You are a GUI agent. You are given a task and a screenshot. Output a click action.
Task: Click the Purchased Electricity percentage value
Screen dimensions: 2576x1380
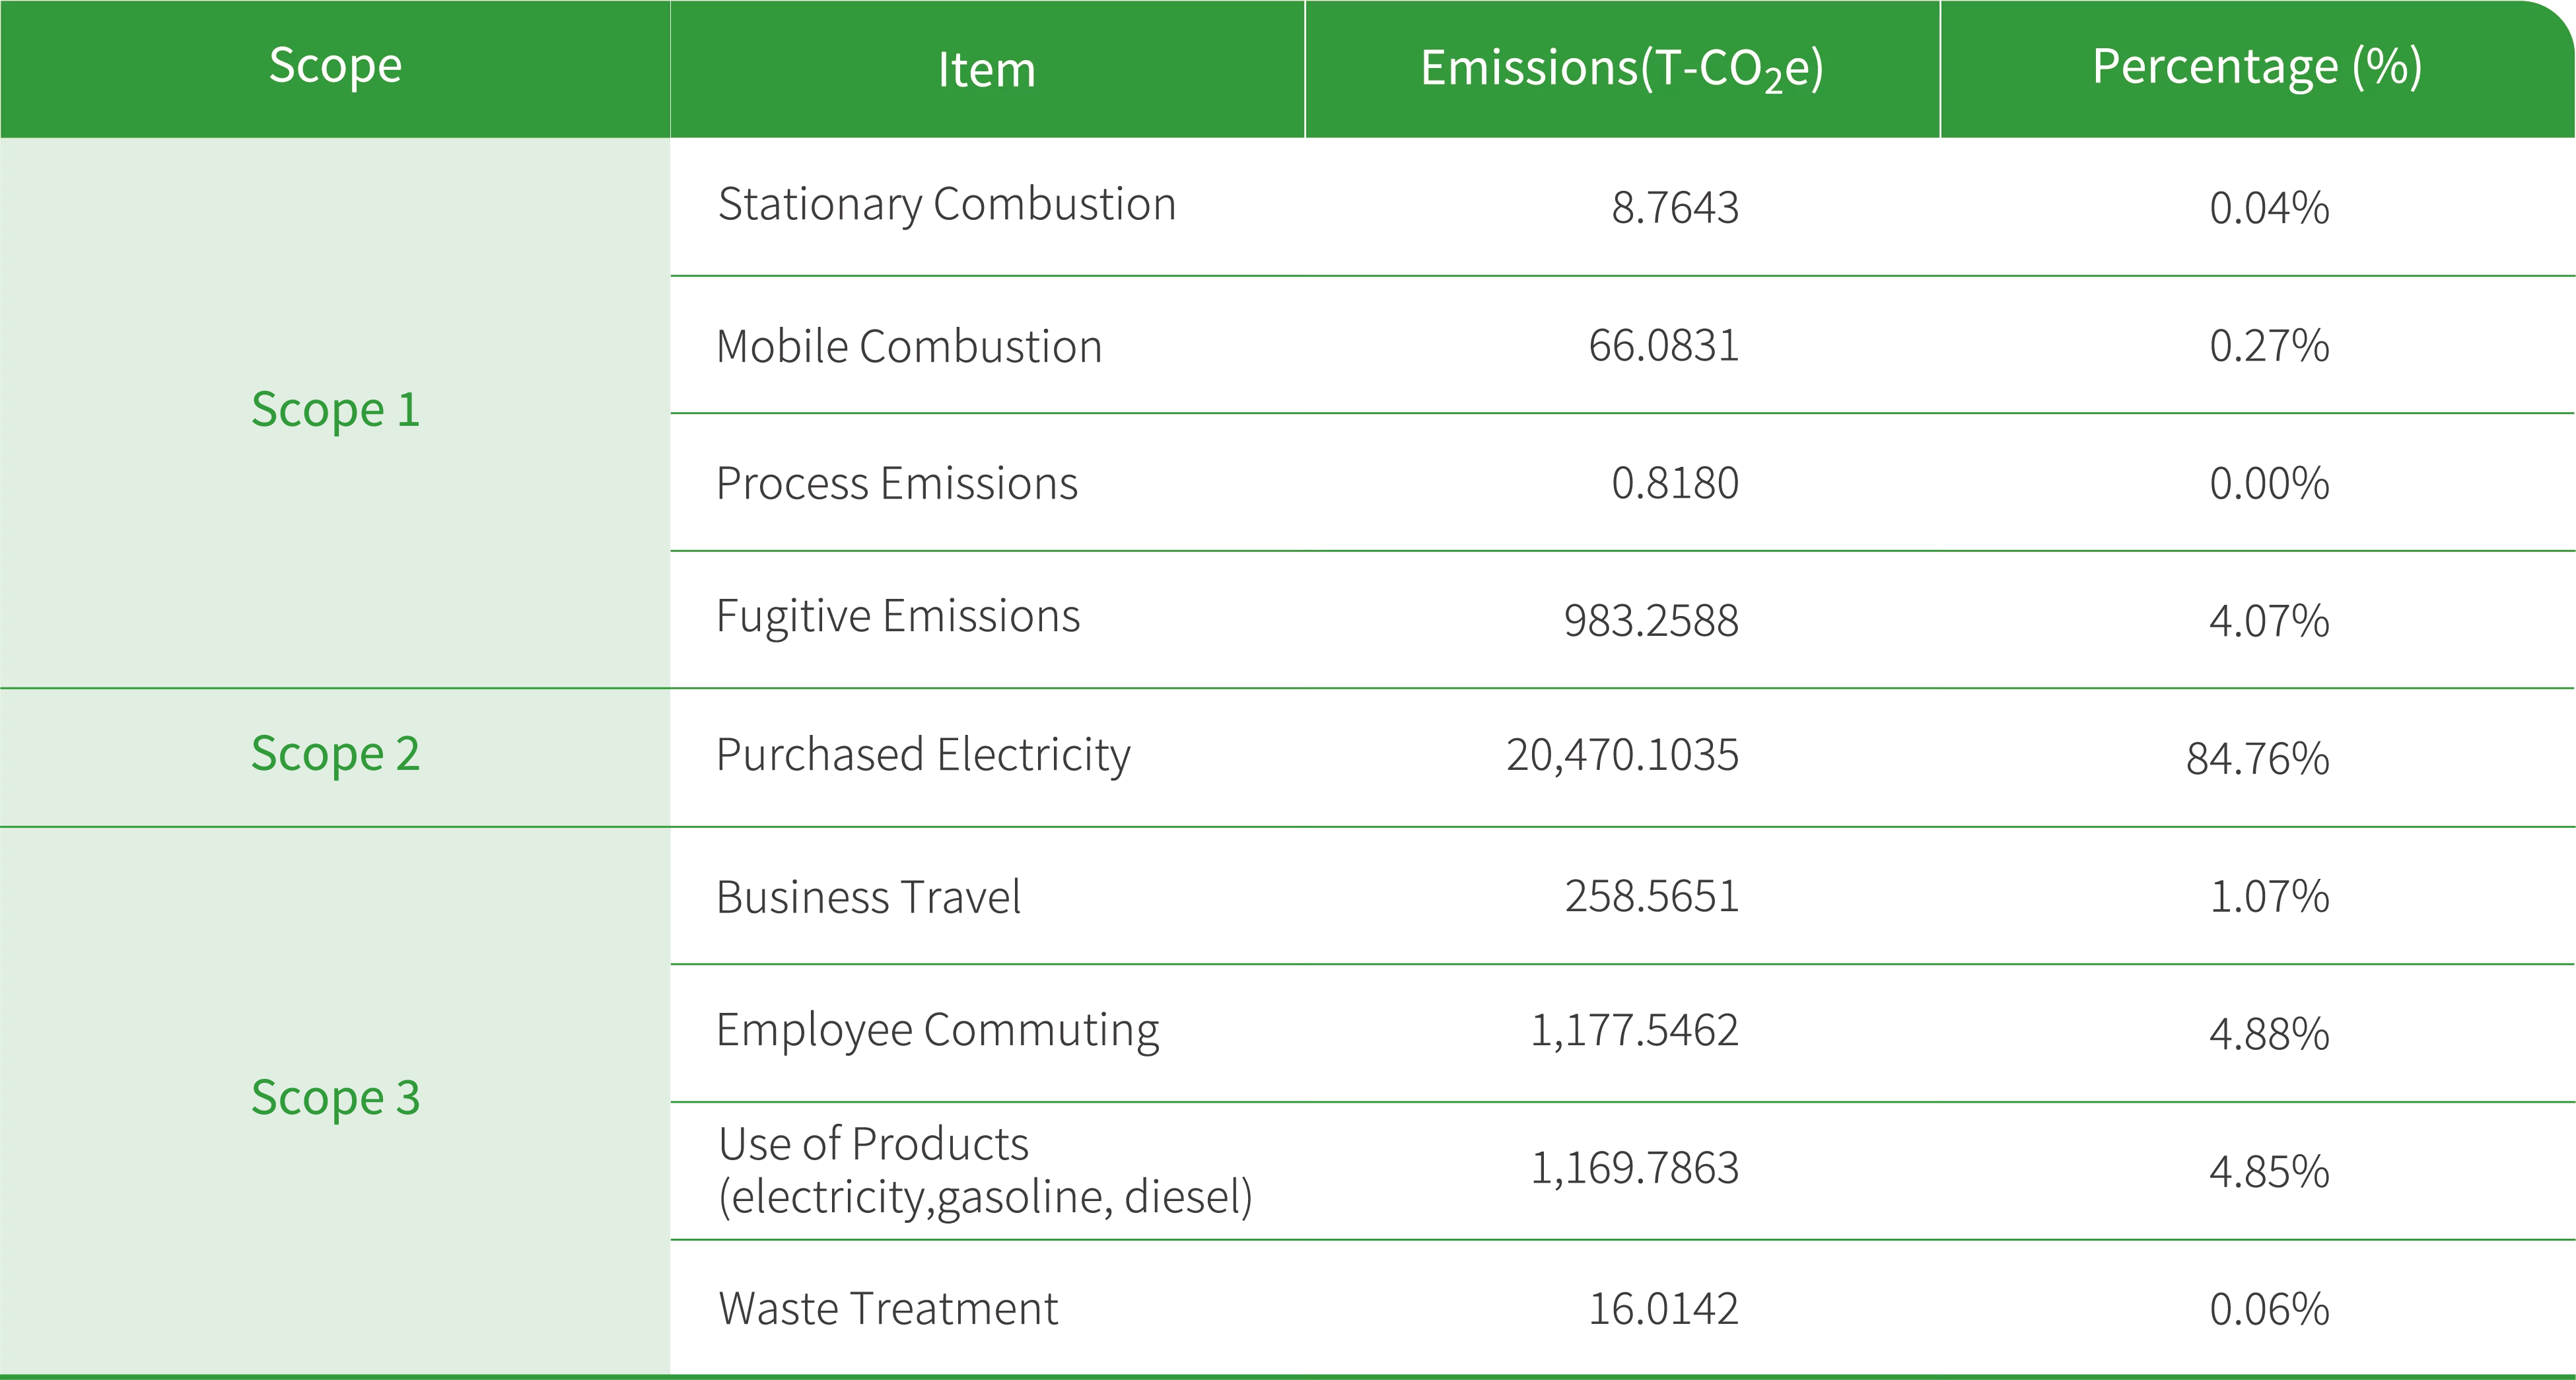[2257, 758]
